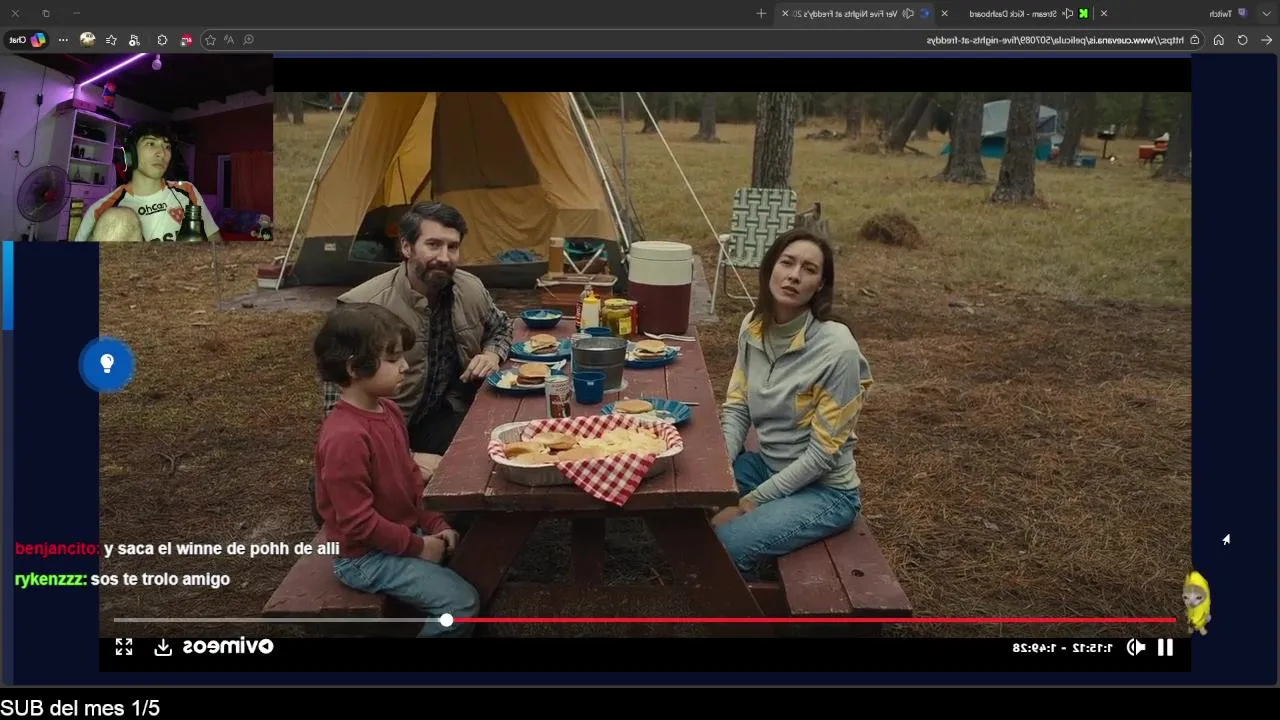Open the Copilot Chat button

(27, 40)
